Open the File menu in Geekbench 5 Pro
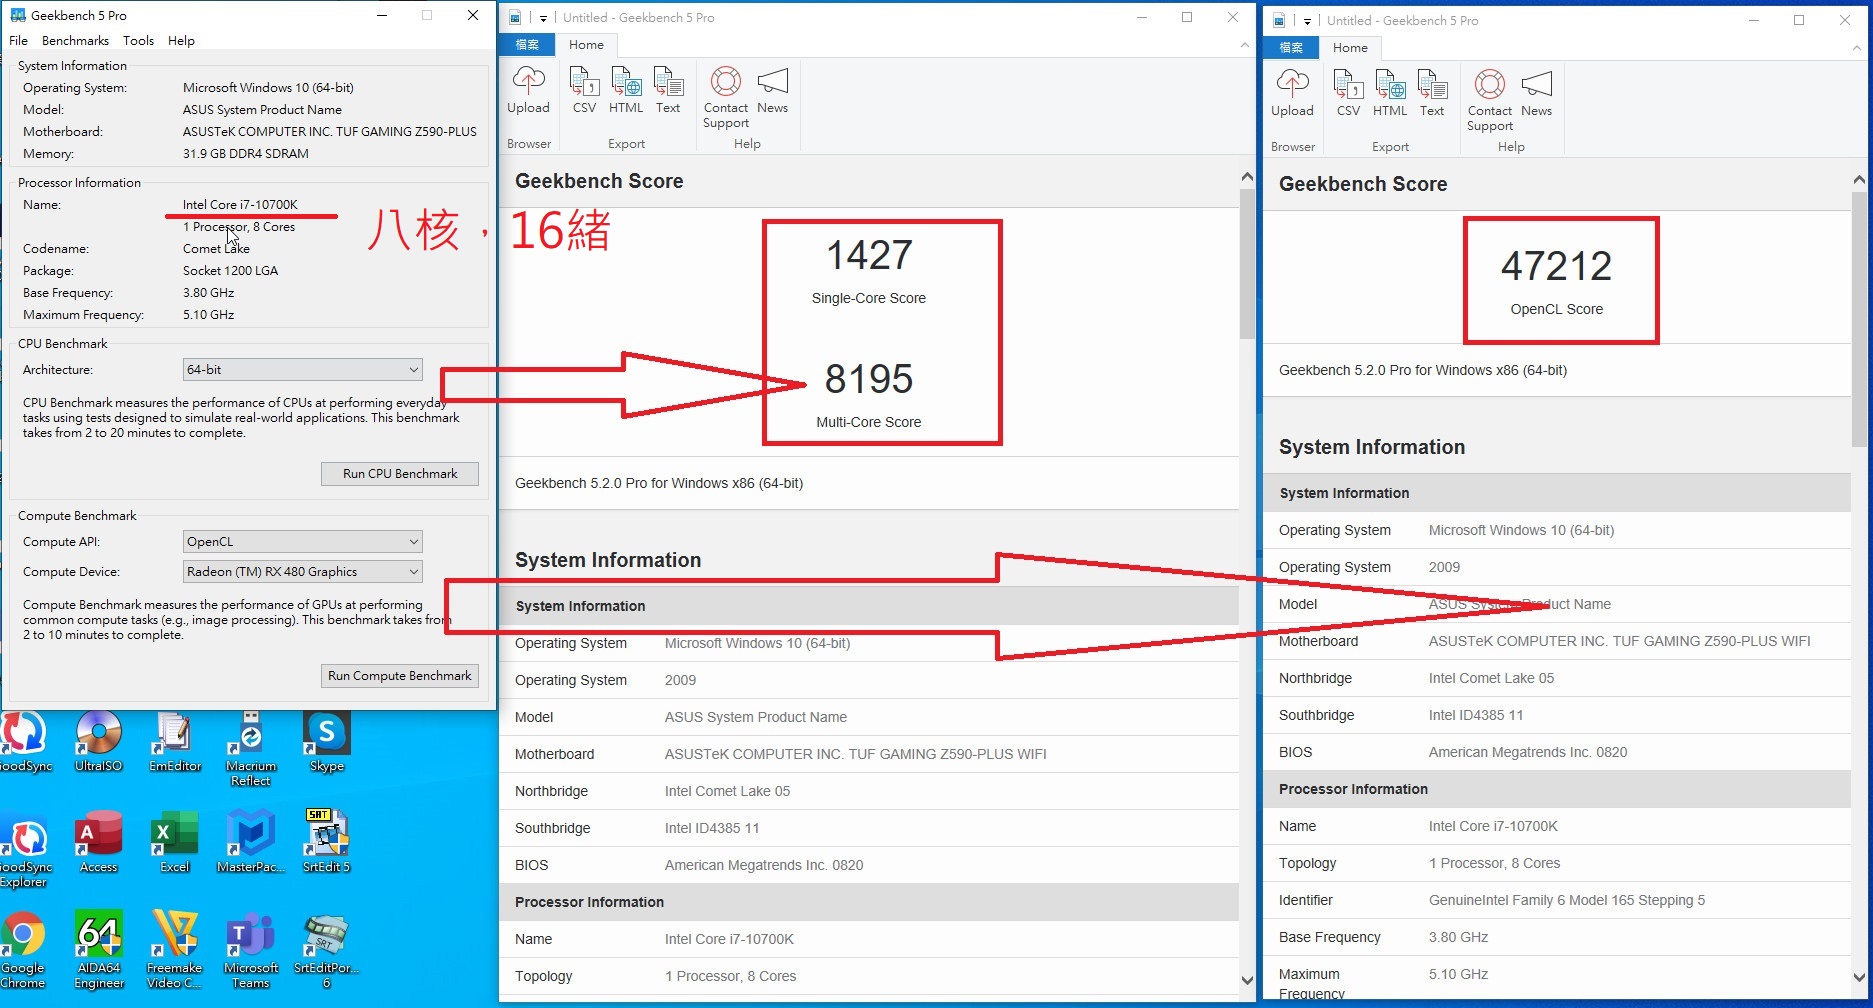 (18, 41)
